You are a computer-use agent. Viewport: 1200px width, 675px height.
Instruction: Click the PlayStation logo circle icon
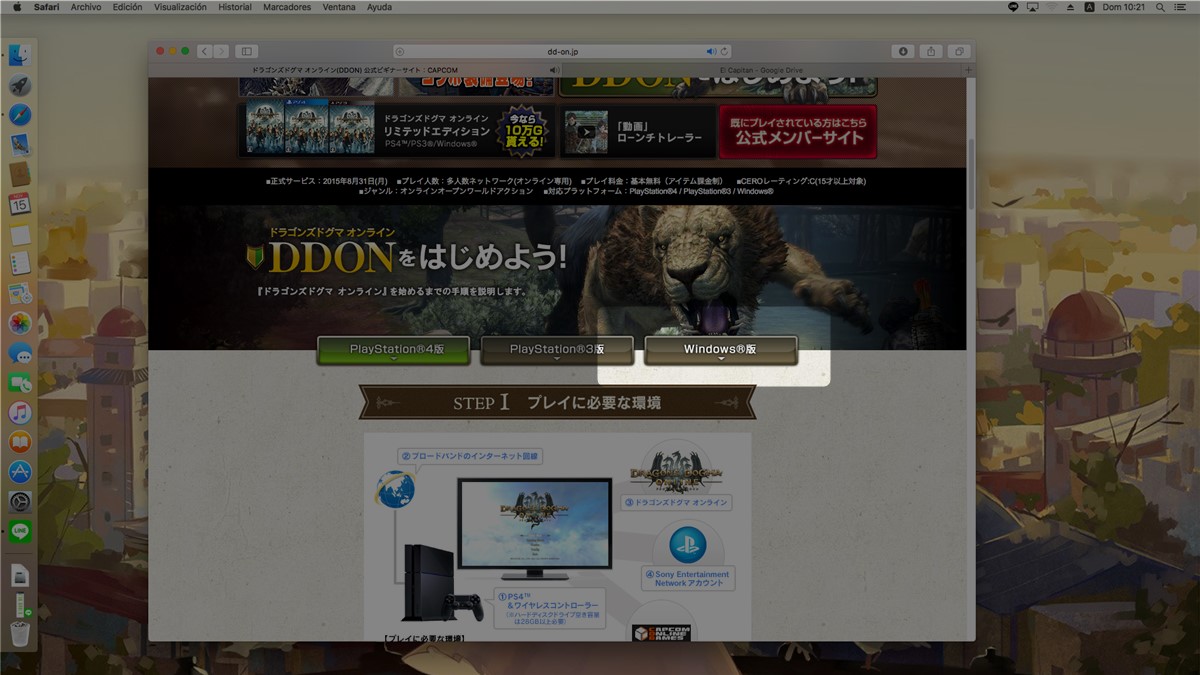point(687,544)
